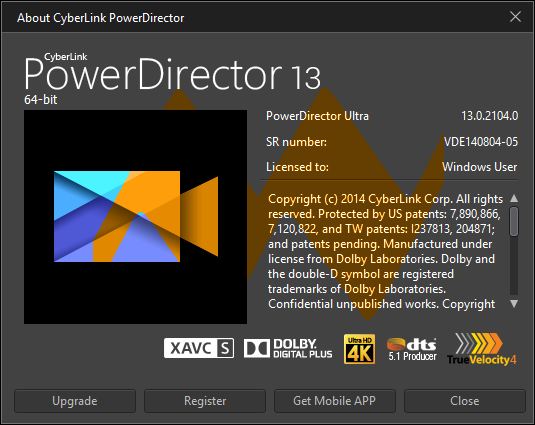The height and width of the screenshot is (425, 535).
Task: Click the 'Windows User' licensee name
Action: tap(479, 167)
